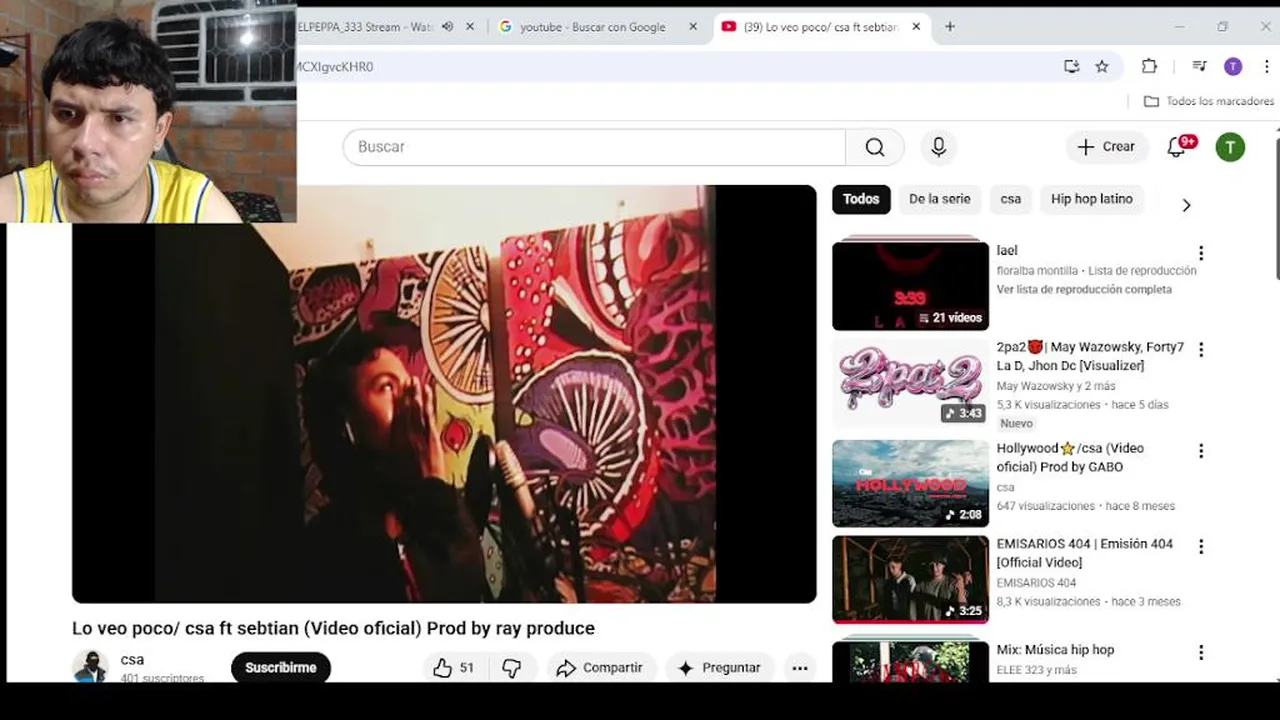Open notifications bell with 9+ badge
The image size is (1280, 720).
tap(1177, 147)
